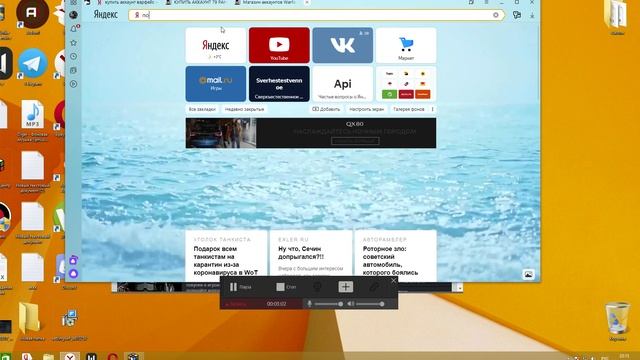Open the YouTube tile

point(279,45)
